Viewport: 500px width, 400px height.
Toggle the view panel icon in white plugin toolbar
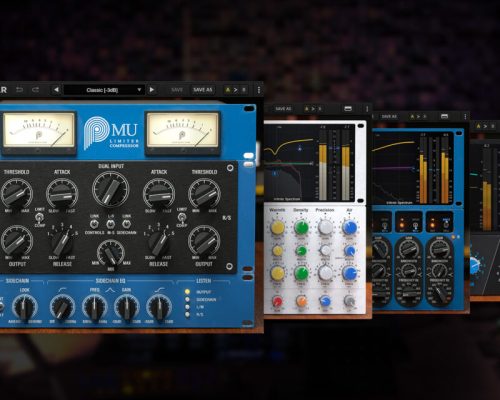pyautogui.click(x=348, y=109)
